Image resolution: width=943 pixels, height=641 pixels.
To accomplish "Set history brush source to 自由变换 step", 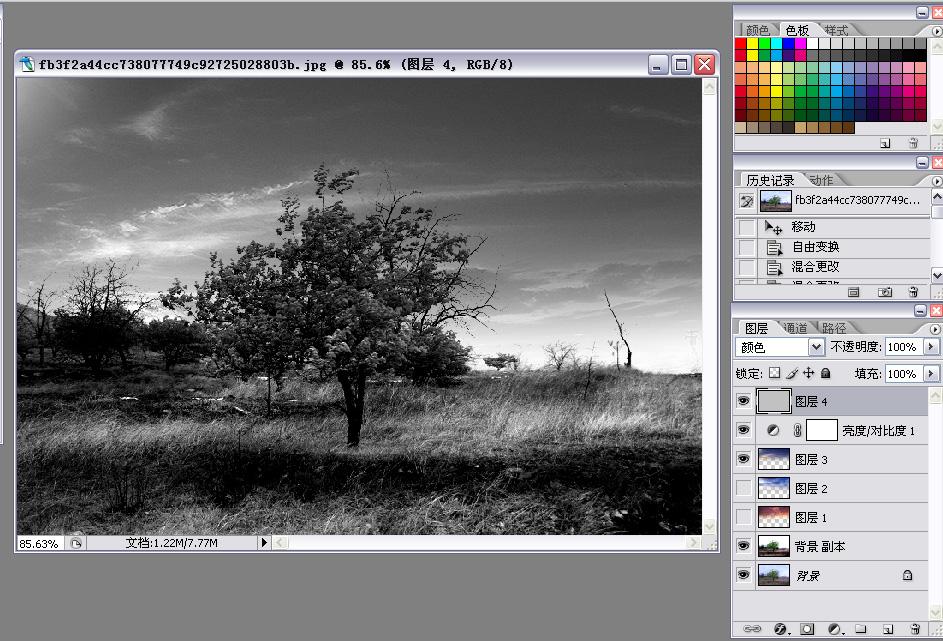I will pyautogui.click(x=746, y=247).
